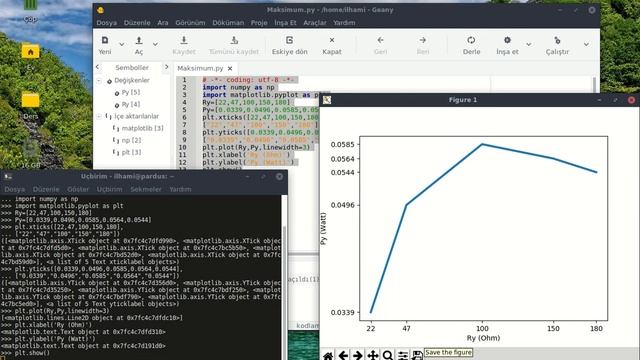Select the Py [5] symbol
640x360 pixels.
131,93
